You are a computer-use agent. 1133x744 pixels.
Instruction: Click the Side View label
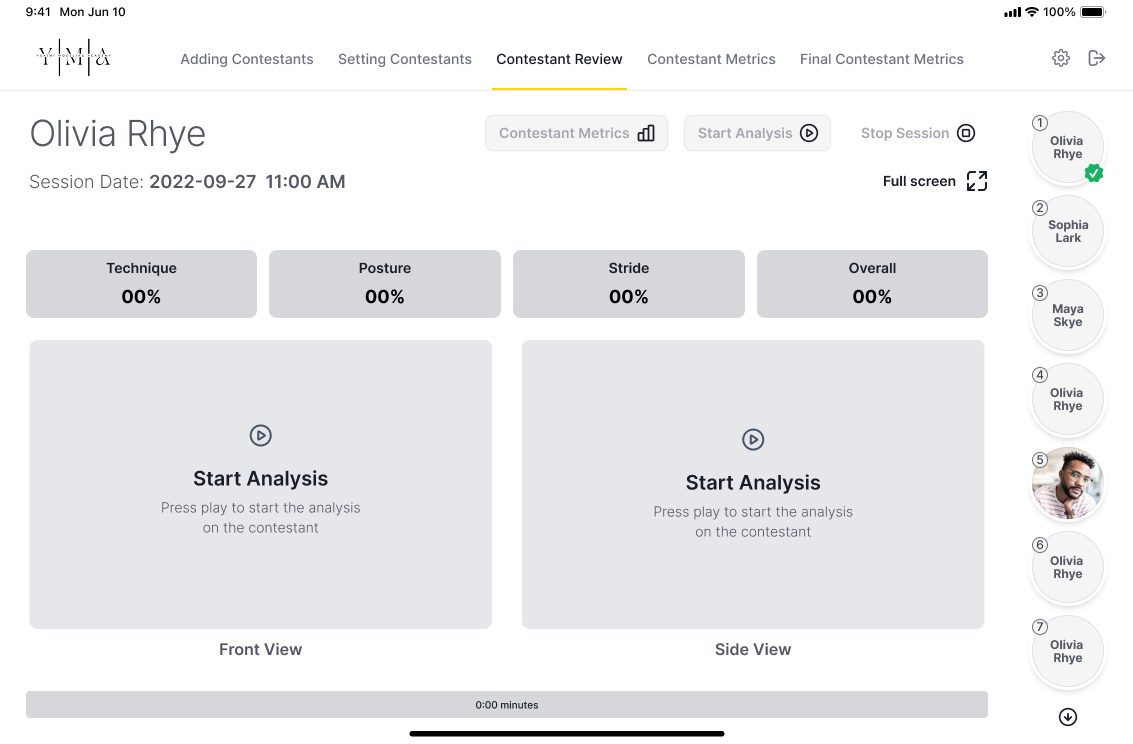point(753,649)
